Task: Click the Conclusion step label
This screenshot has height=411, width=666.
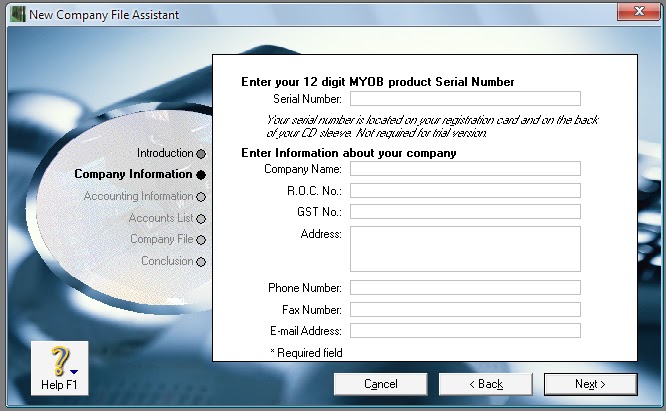Action: coord(167,261)
